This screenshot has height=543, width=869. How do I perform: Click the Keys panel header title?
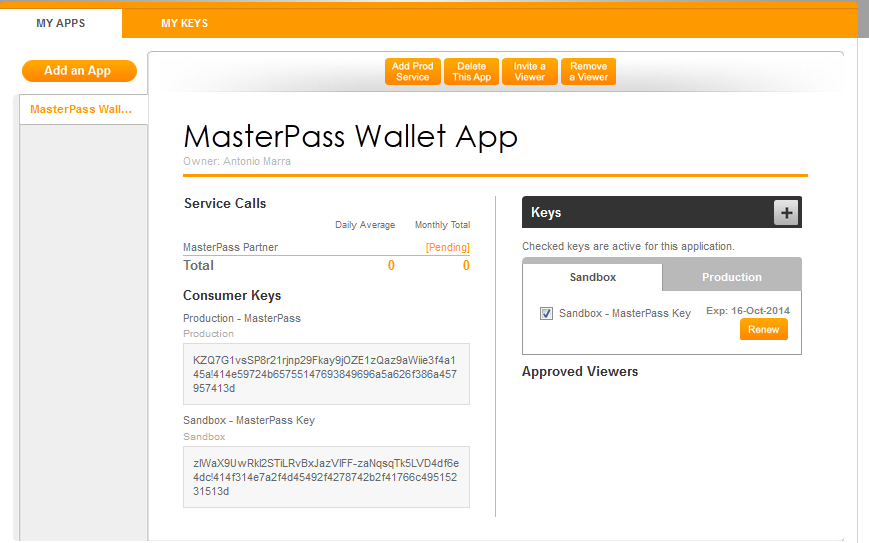[x=546, y=213]
